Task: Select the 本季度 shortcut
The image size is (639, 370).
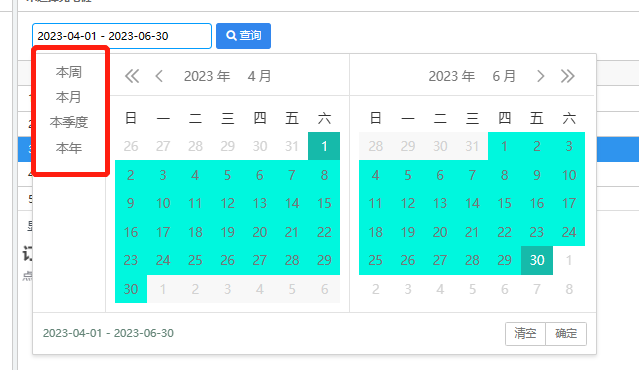Action: coord(69,122)
